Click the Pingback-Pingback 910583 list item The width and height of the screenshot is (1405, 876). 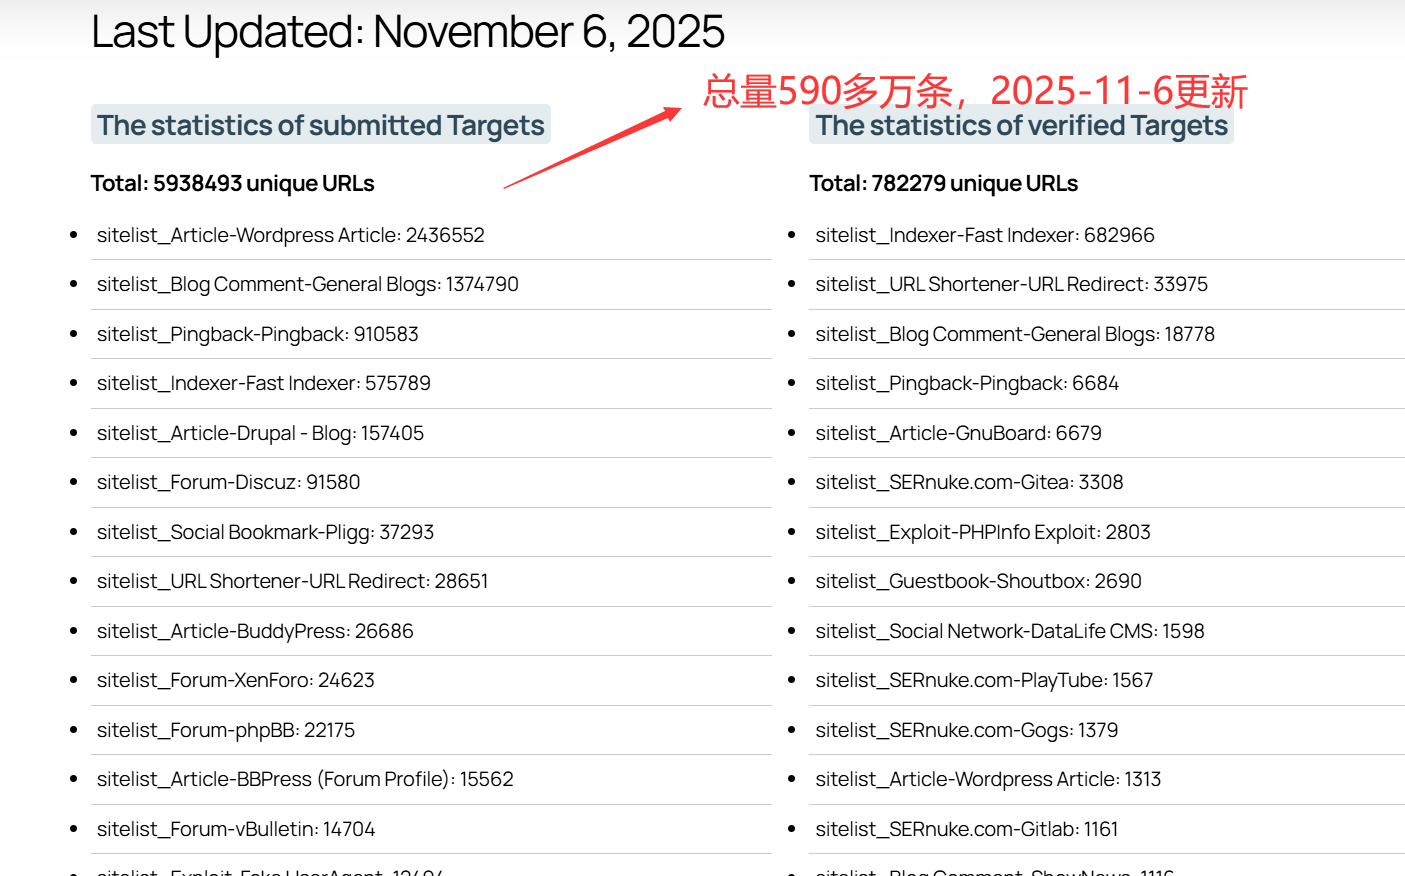click(257, 334)
